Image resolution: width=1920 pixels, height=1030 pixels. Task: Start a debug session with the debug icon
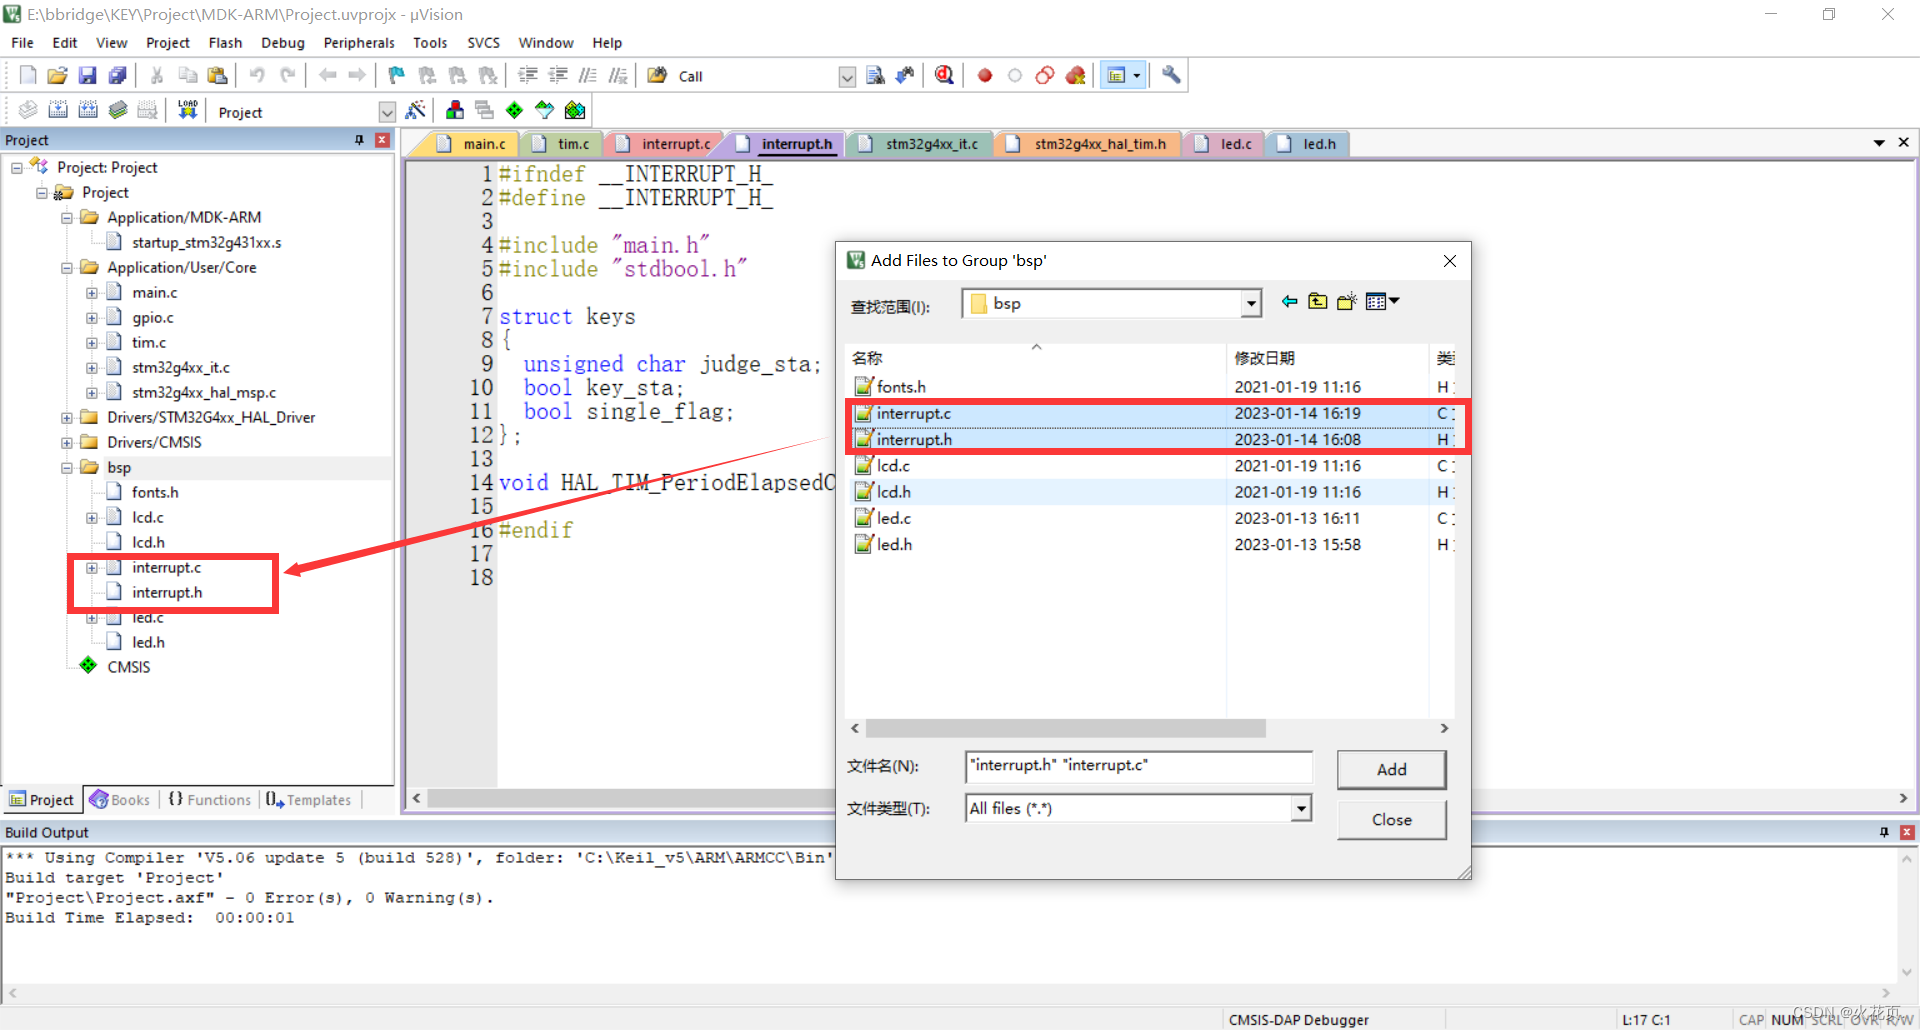tap(944, 75)
